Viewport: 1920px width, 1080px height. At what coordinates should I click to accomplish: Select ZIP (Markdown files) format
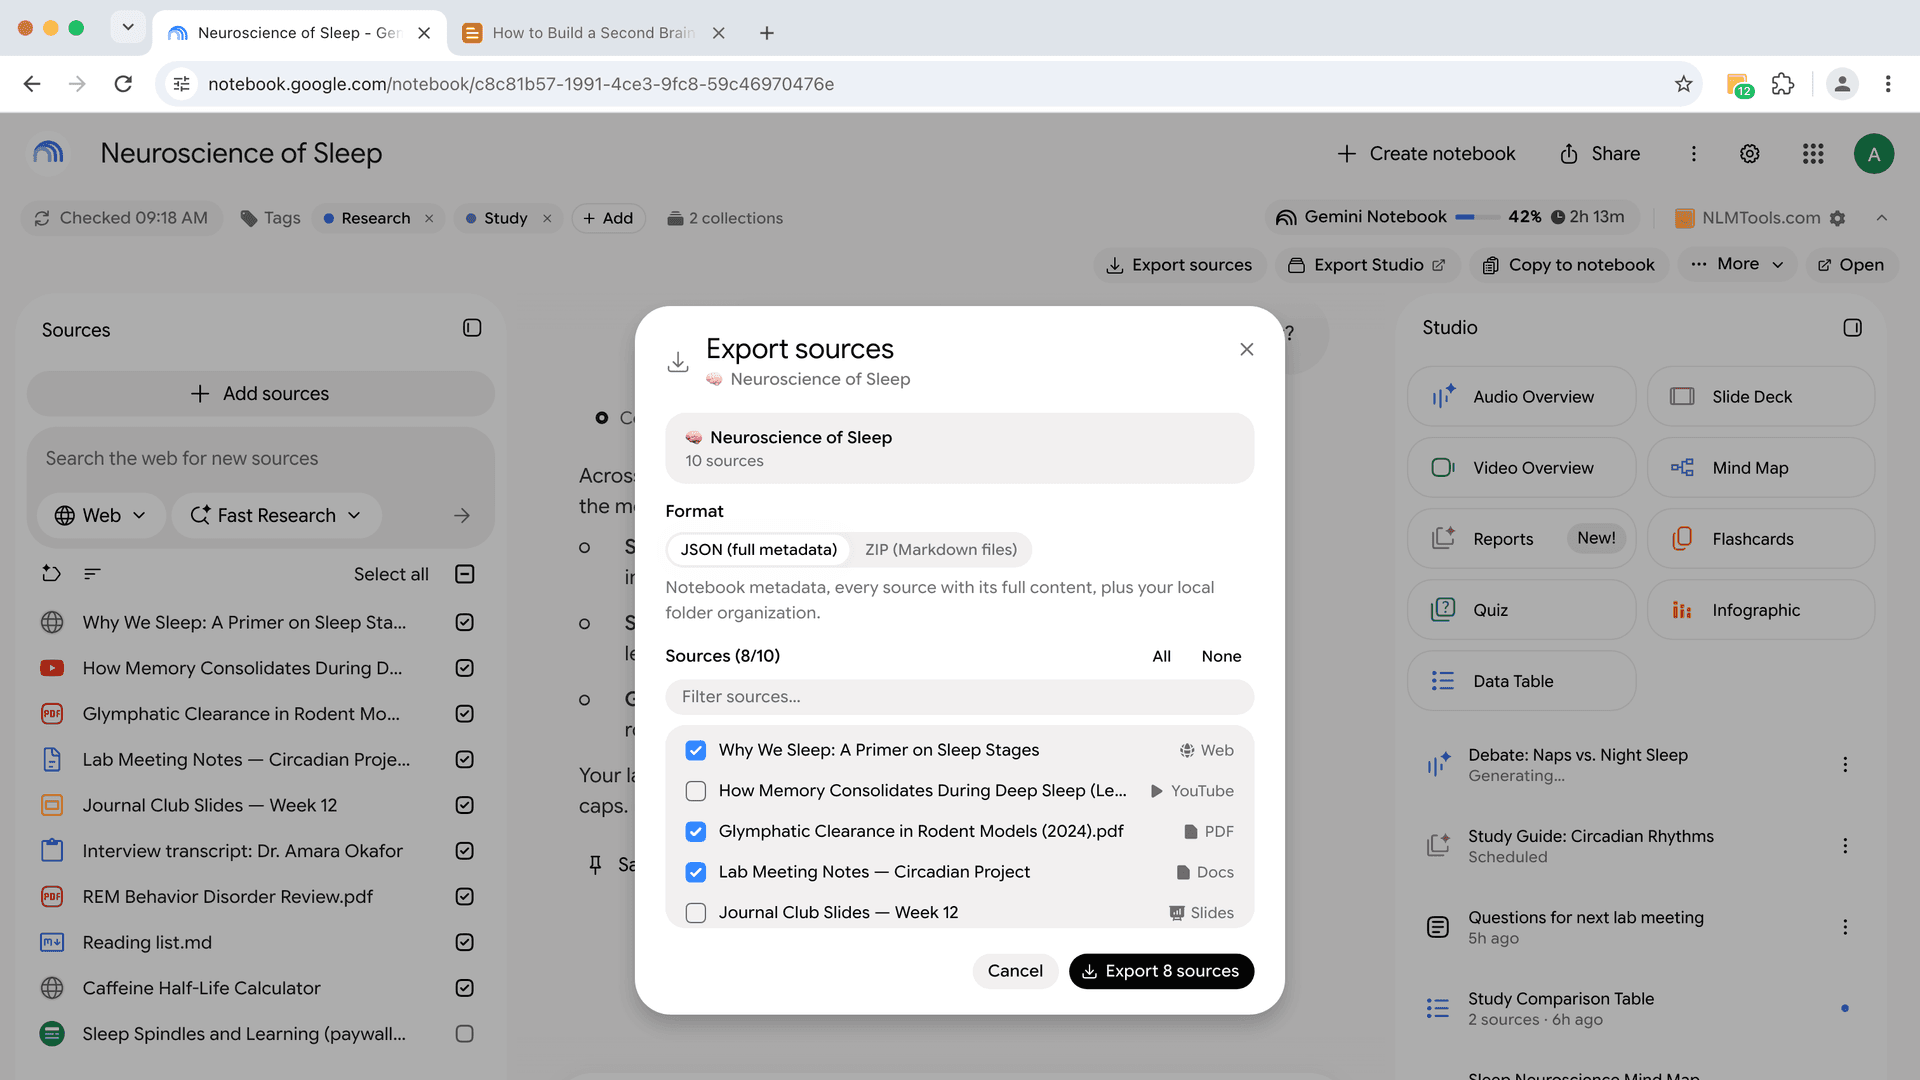pos(940,550)
